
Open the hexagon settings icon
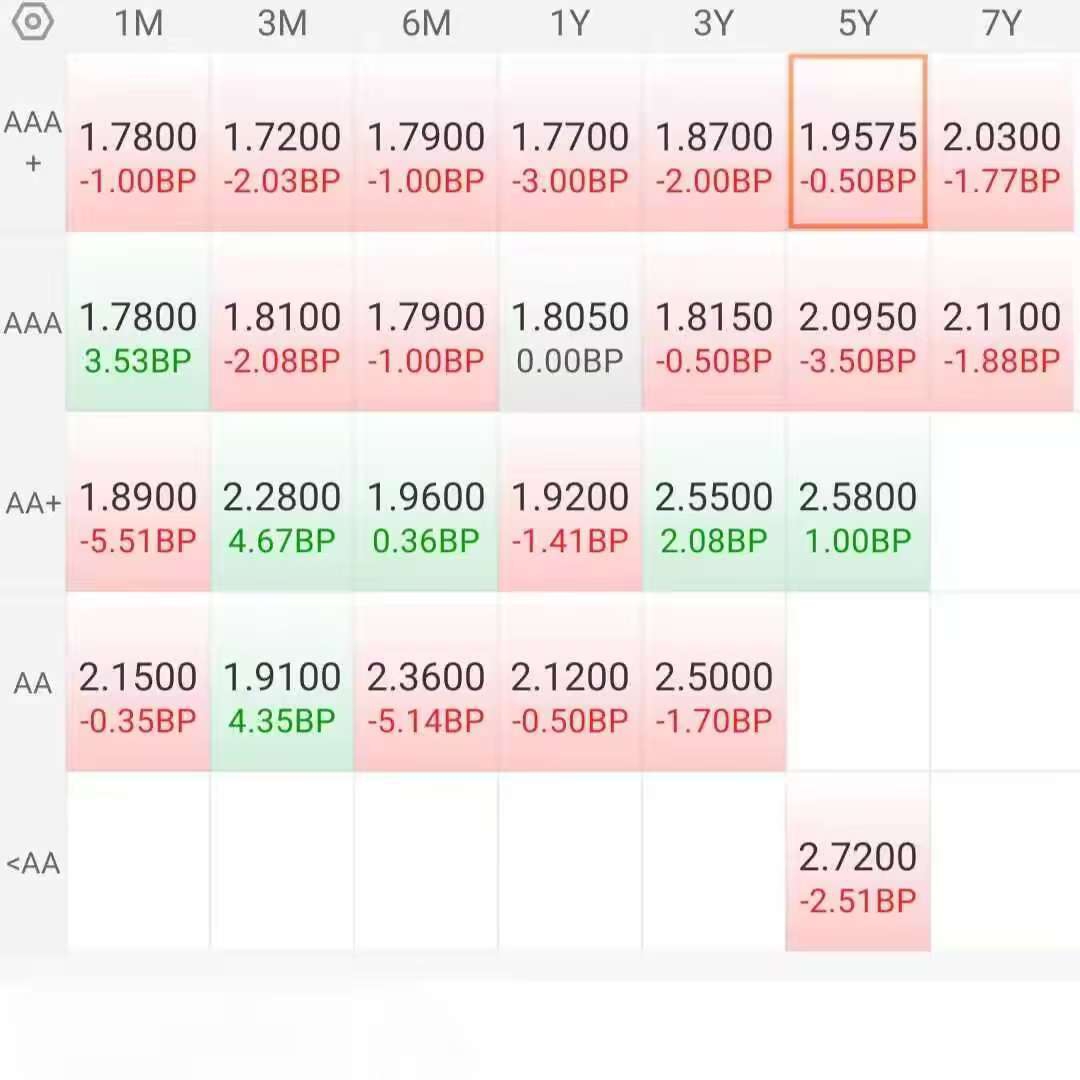[32, 21]
